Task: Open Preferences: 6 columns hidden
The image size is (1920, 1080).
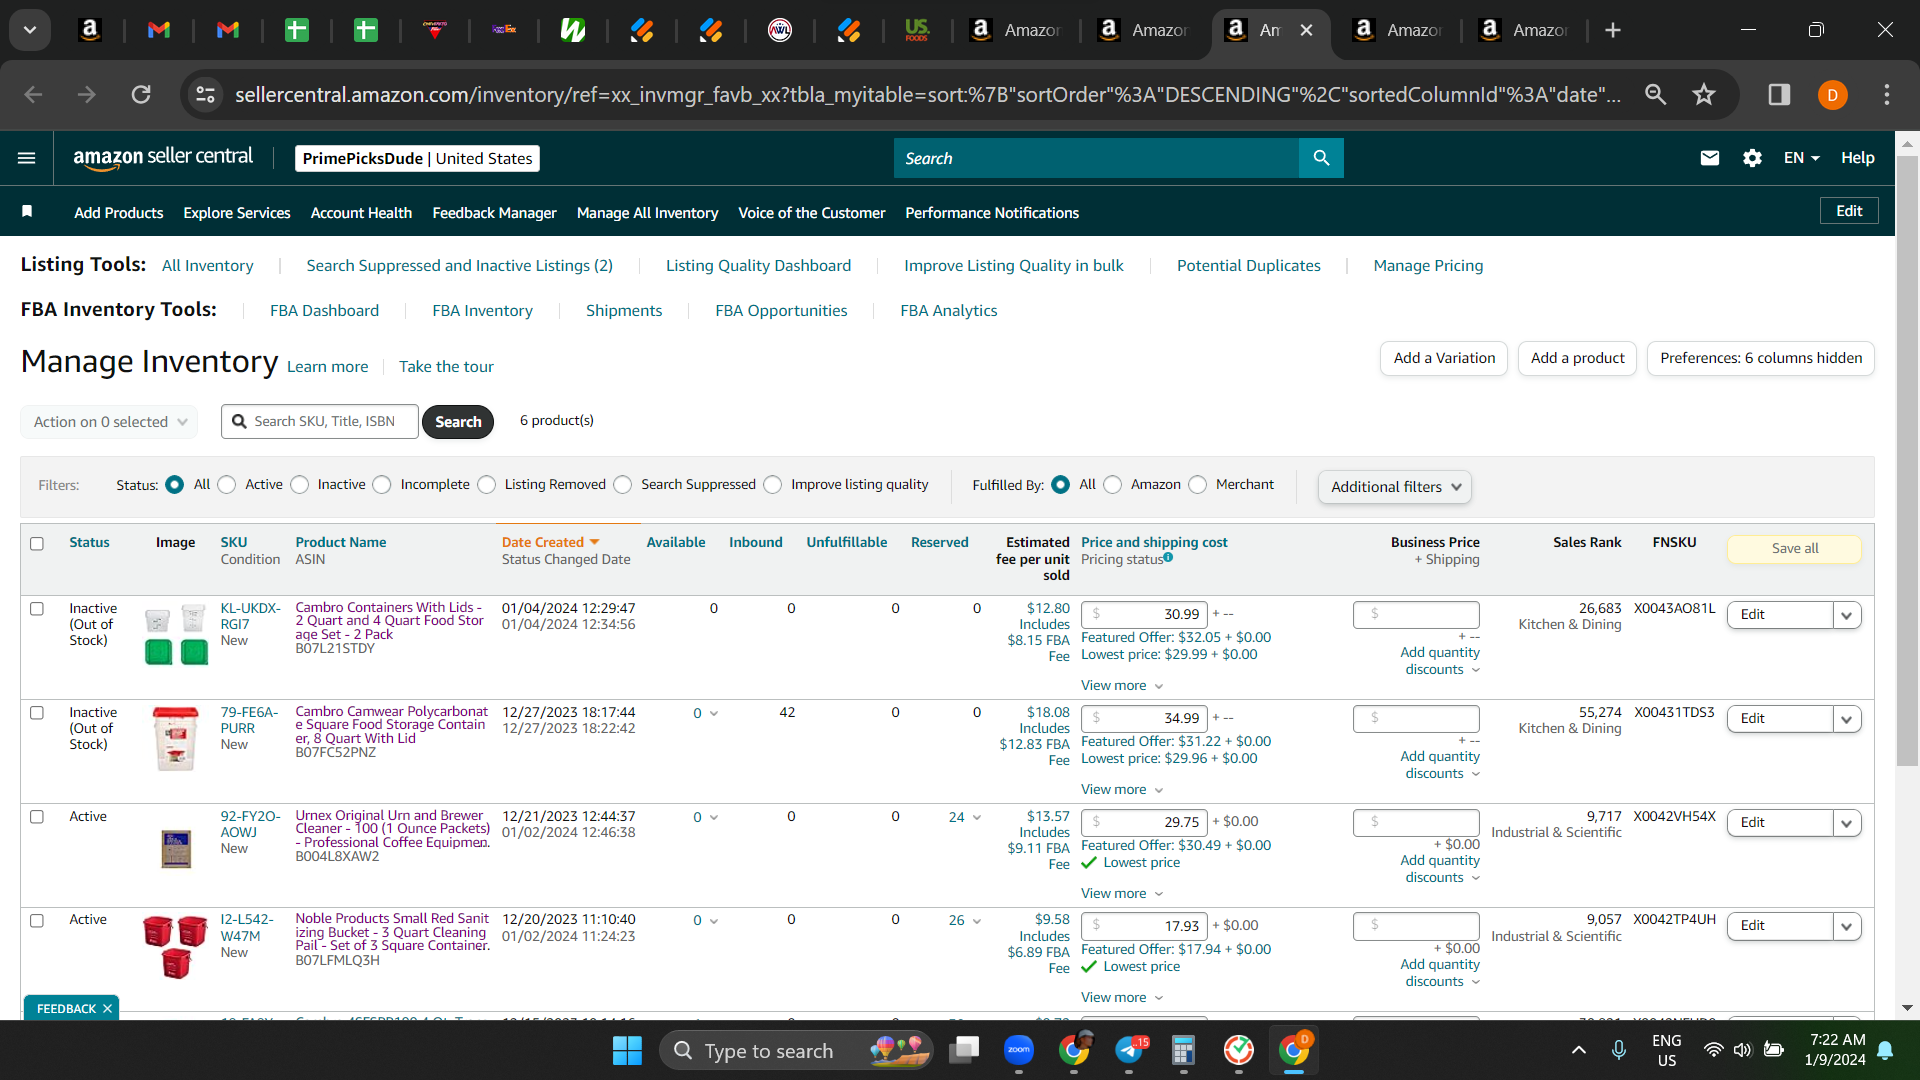Action: [x=1761, y=358]
